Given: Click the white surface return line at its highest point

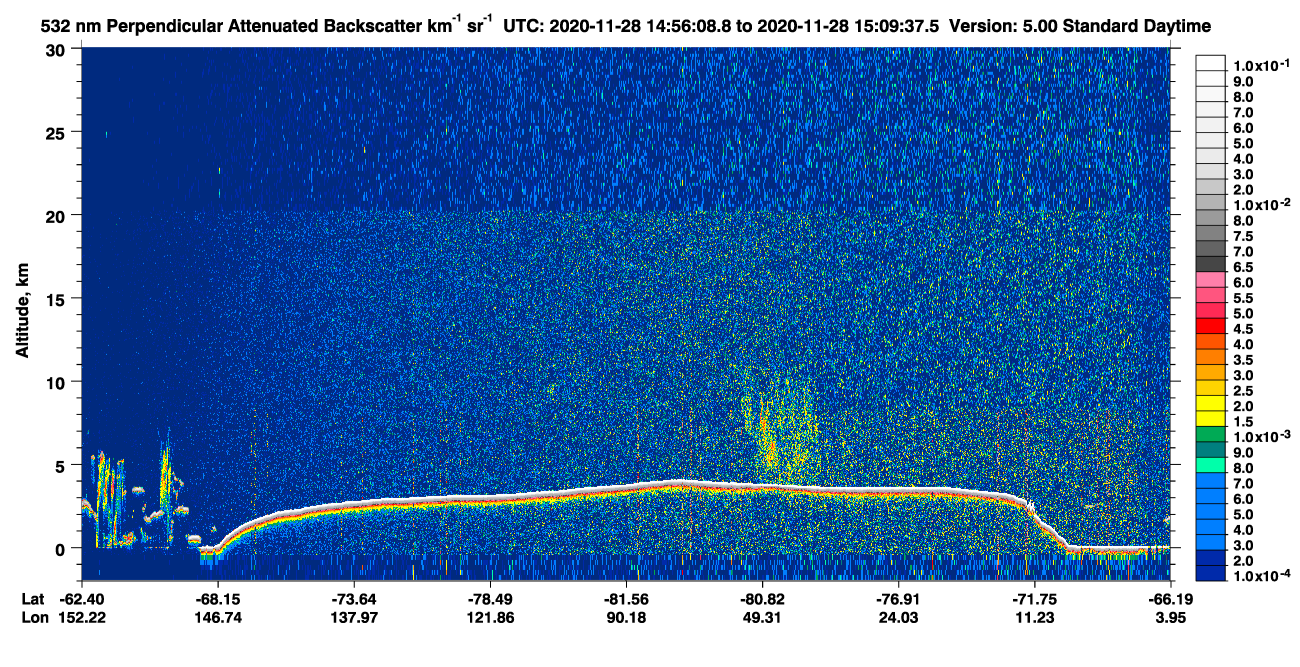Looking at the screenshot, I should 680,483.
